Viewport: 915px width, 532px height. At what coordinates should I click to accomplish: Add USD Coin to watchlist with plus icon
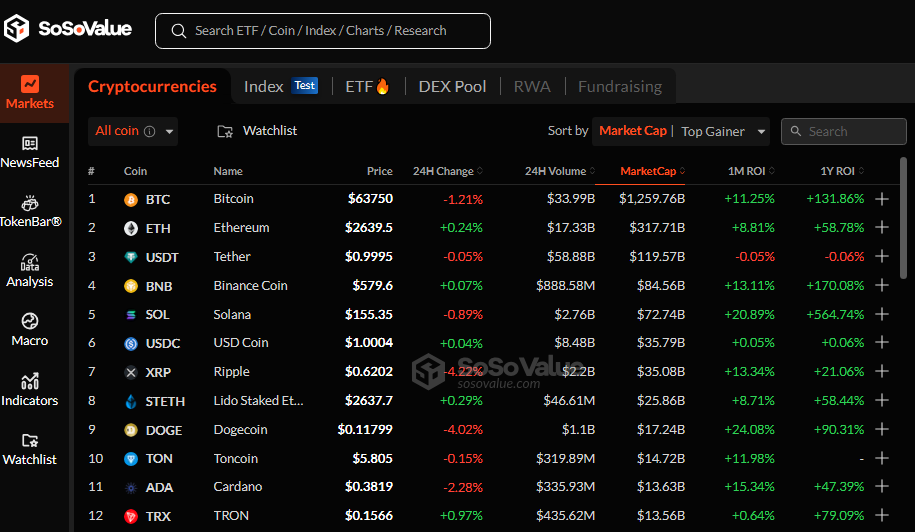click(882, 342)
